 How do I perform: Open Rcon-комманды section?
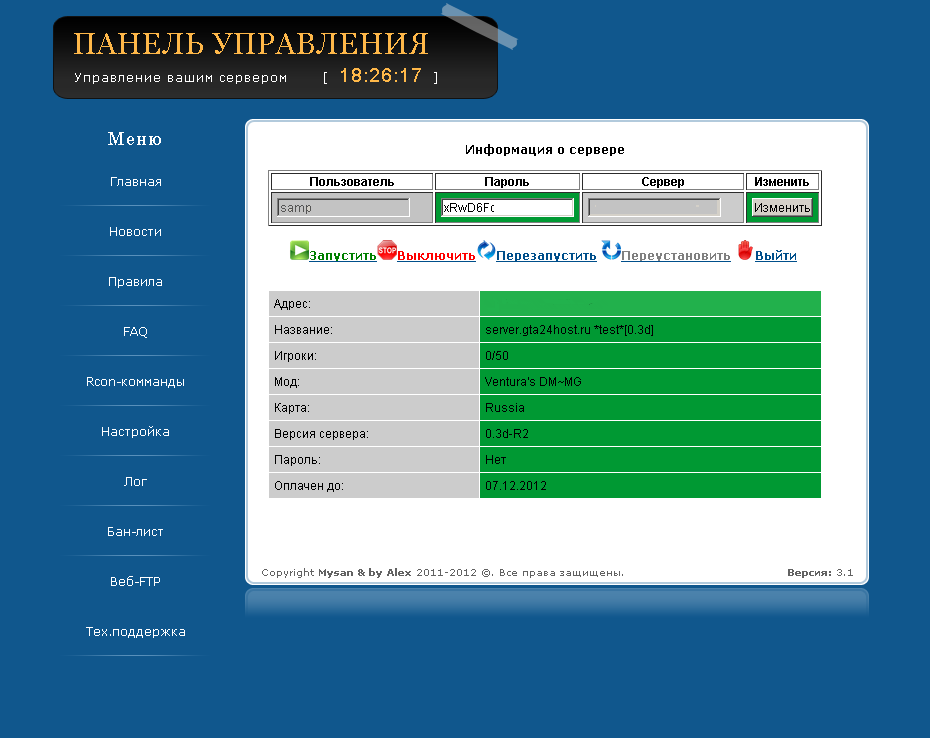pos(135,381)
